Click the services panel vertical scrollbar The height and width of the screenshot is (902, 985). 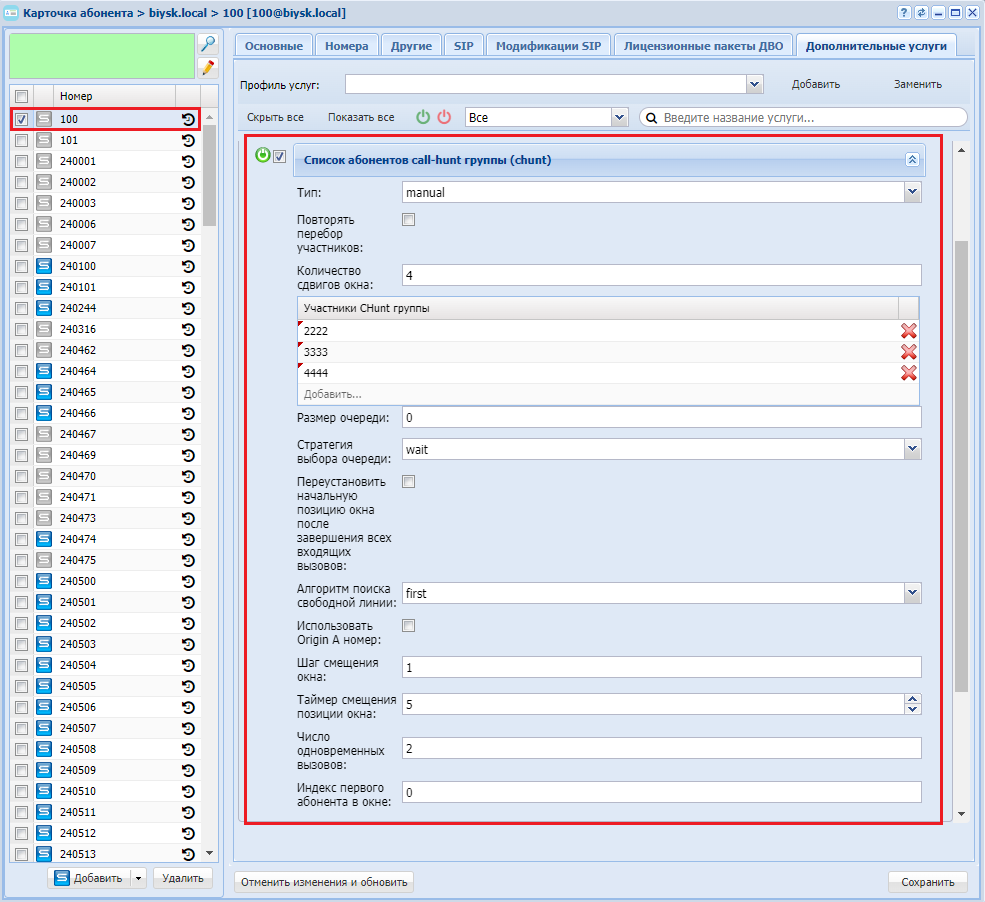point(961,465)
